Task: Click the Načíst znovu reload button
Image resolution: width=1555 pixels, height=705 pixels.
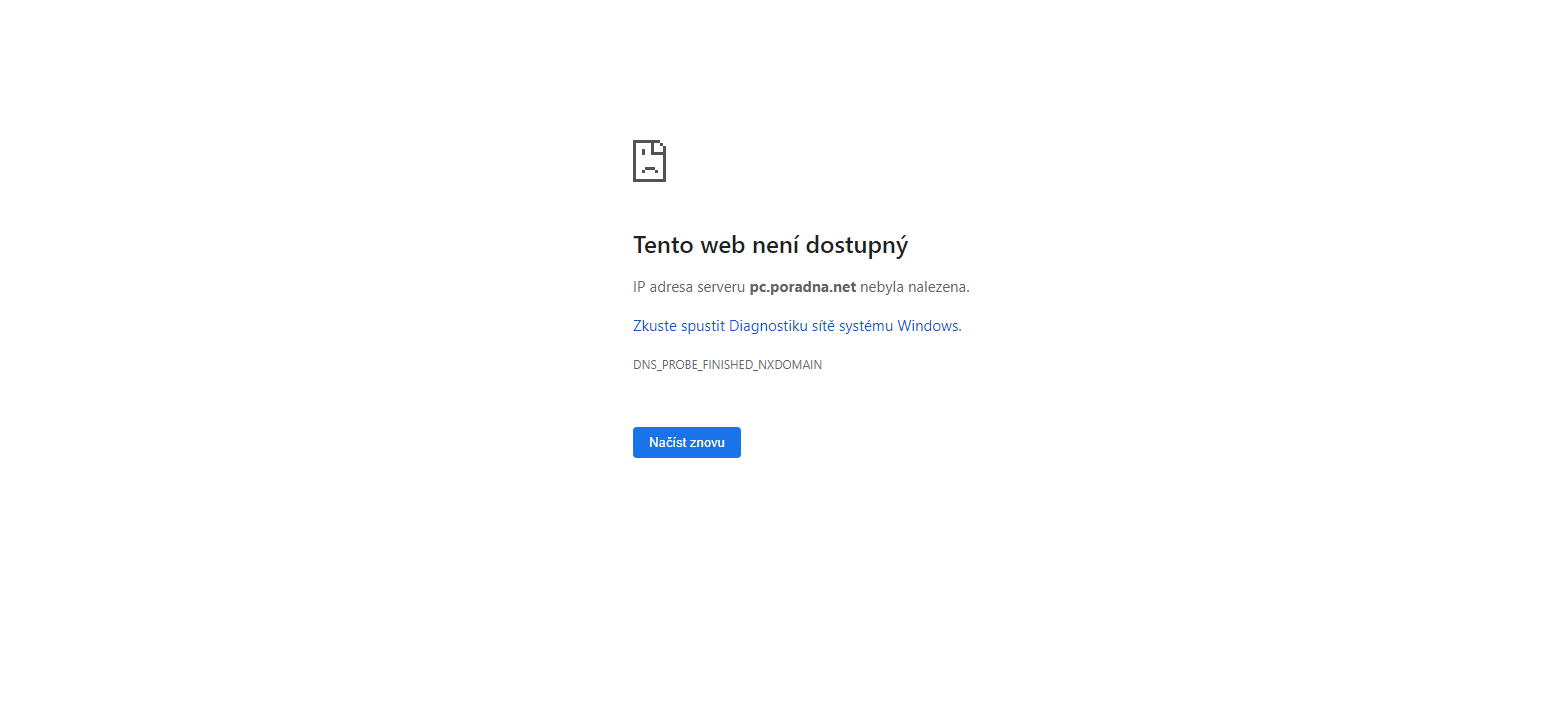Action: 686,442
